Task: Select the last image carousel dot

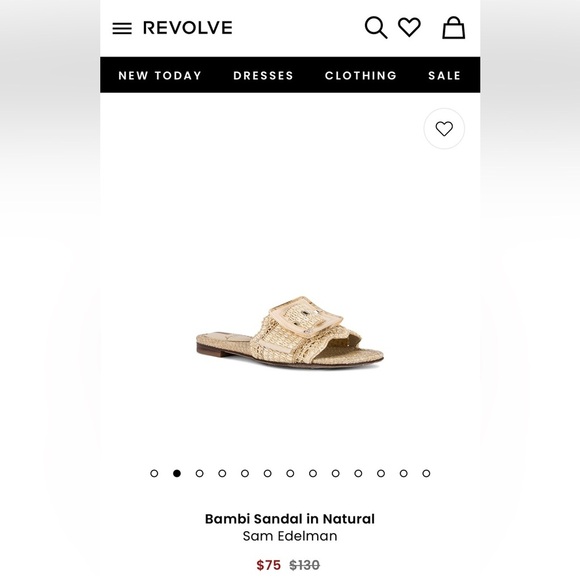Action: pyautogui.click(x=426, y=473)
